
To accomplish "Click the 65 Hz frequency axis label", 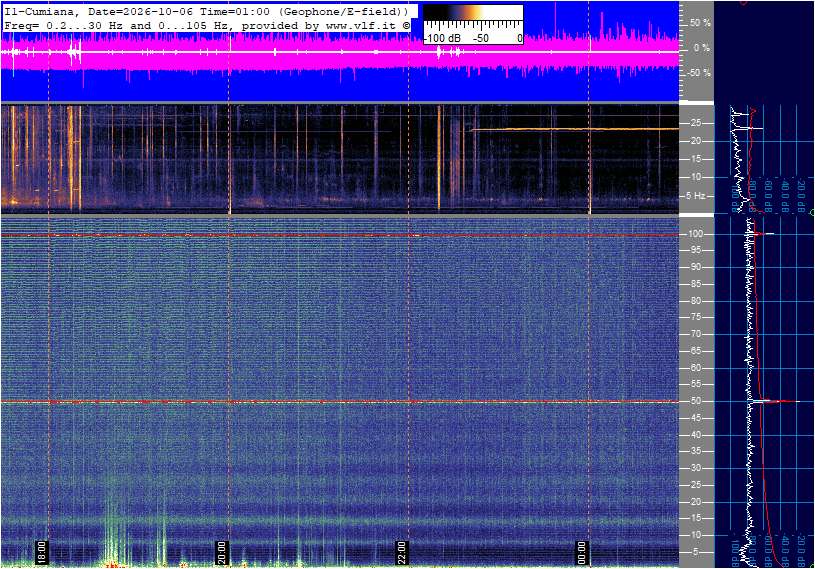I will [695, 351].
